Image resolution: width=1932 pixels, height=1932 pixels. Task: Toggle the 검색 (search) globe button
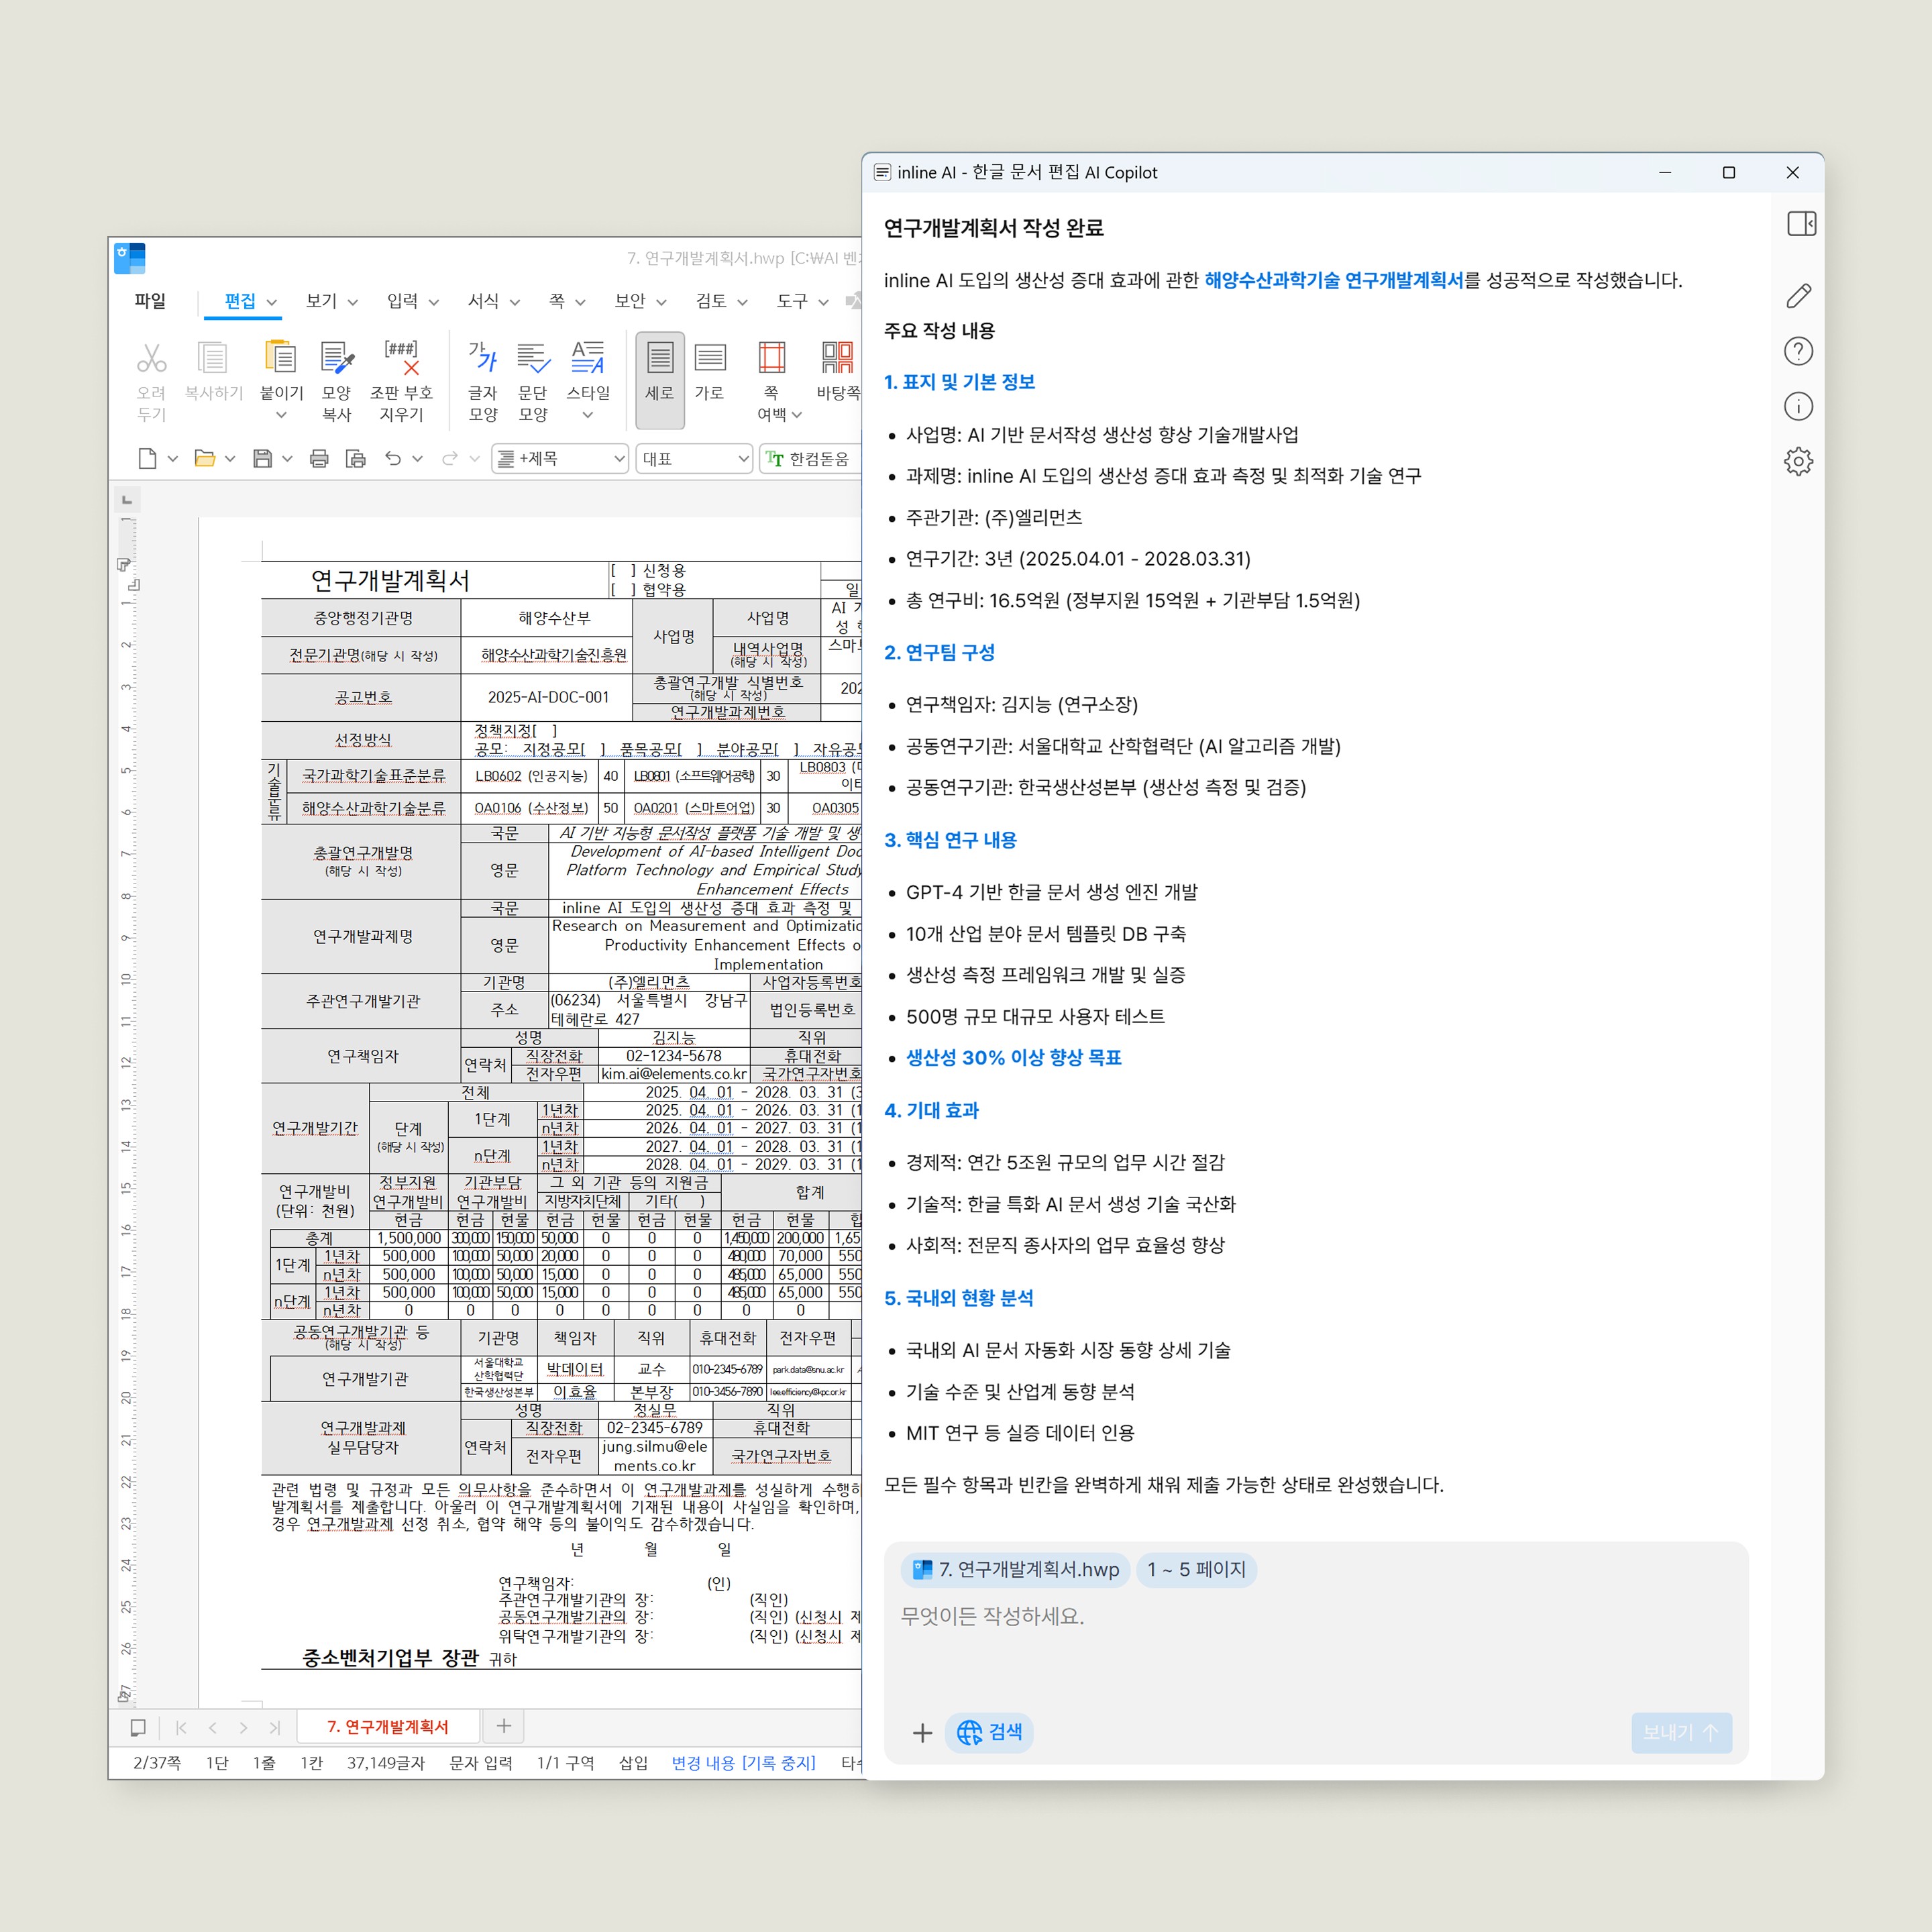(x=989, y=1732)
